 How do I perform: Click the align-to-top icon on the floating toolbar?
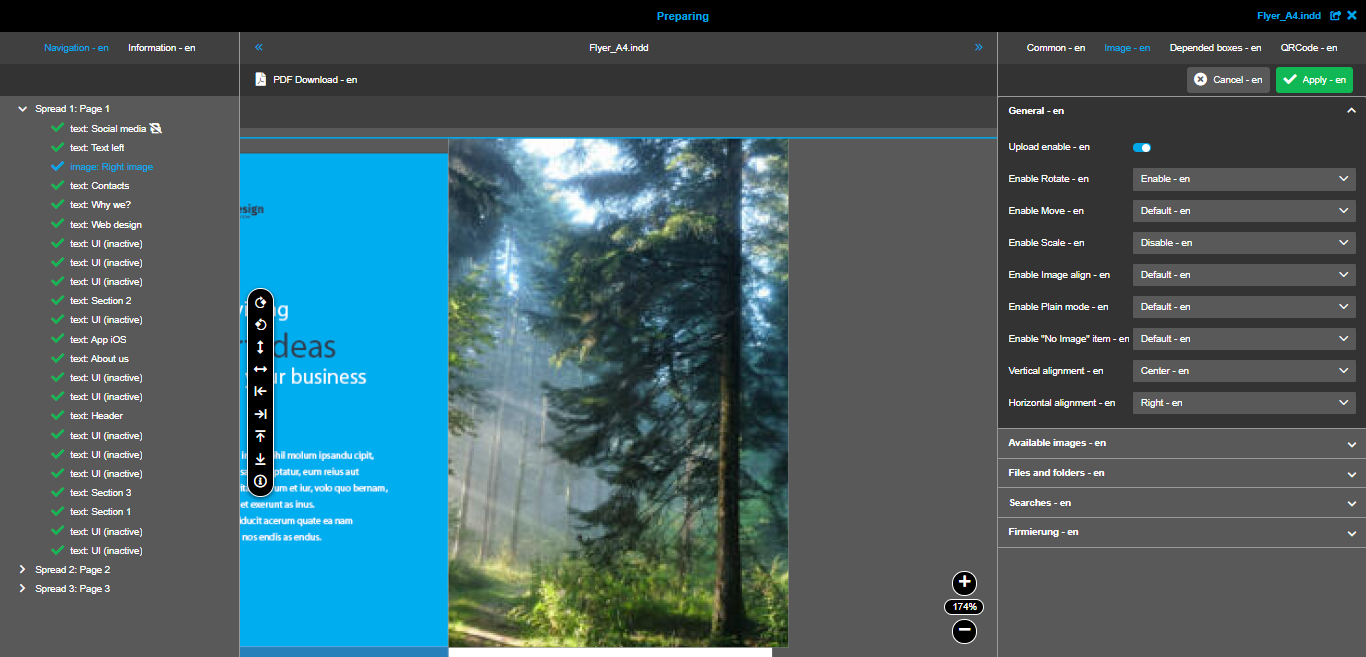click(x=260, y=435)
